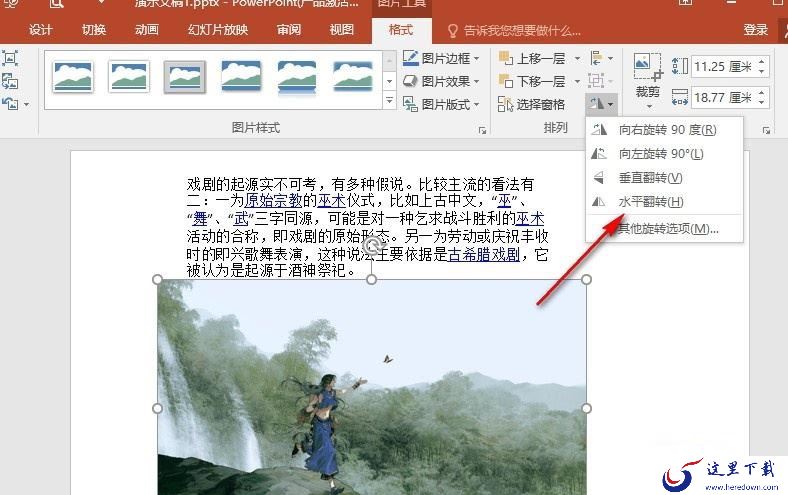Click the 古希腊戏剧 hyperlink
788x495 pixels.
(x=483, y=254)
